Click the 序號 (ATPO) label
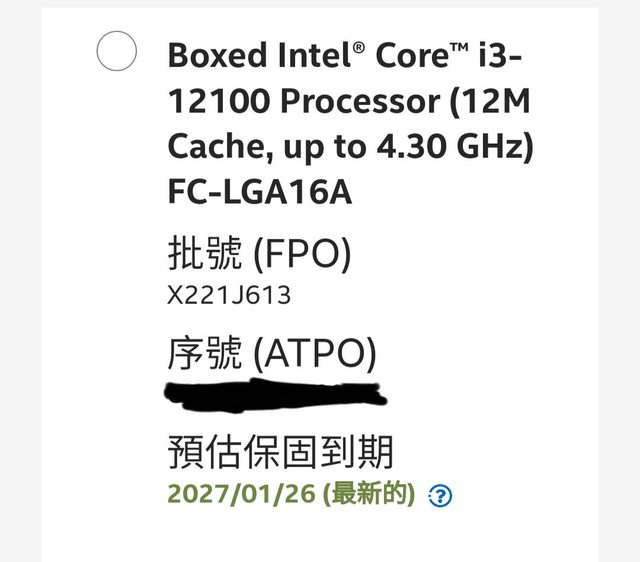 (271, 353)
